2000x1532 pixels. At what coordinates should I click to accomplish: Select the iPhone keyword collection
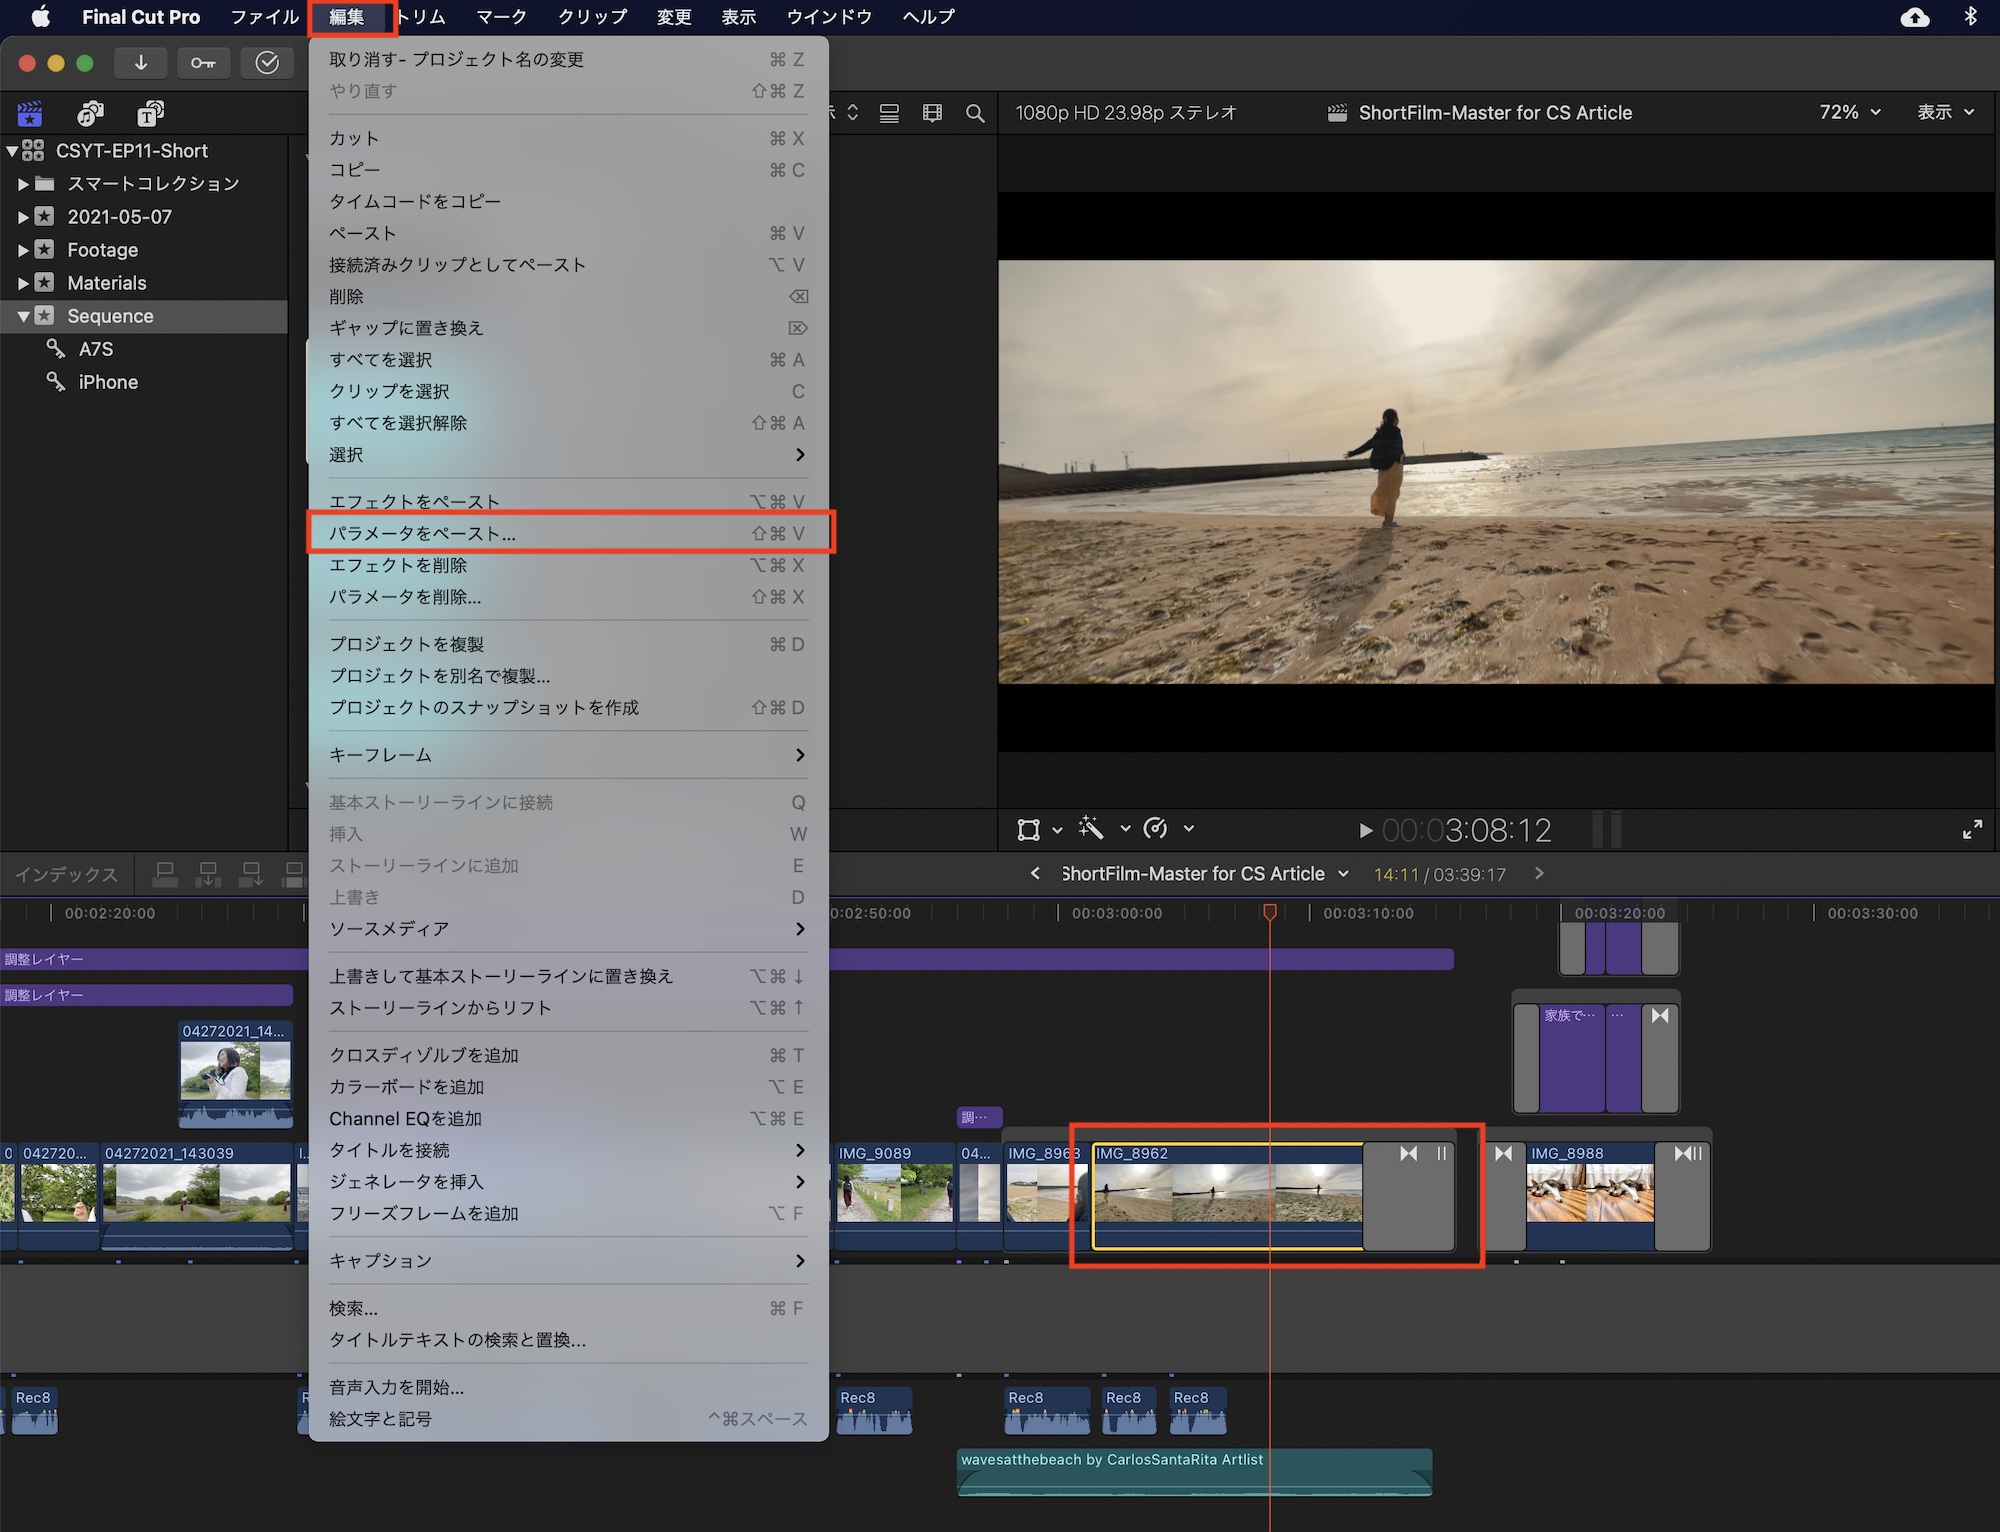(x=108, y=382)
